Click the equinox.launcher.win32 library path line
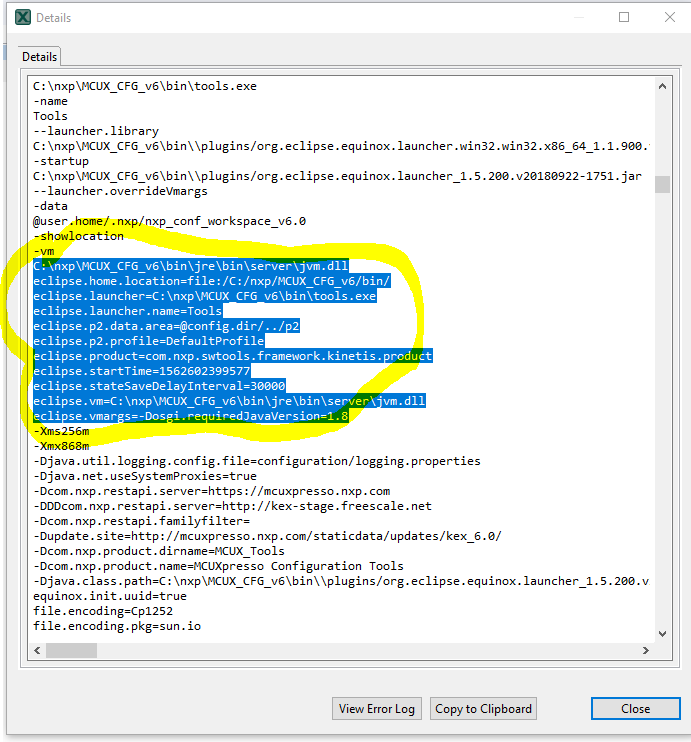This screenshot has height=742, width=691. 341,146
